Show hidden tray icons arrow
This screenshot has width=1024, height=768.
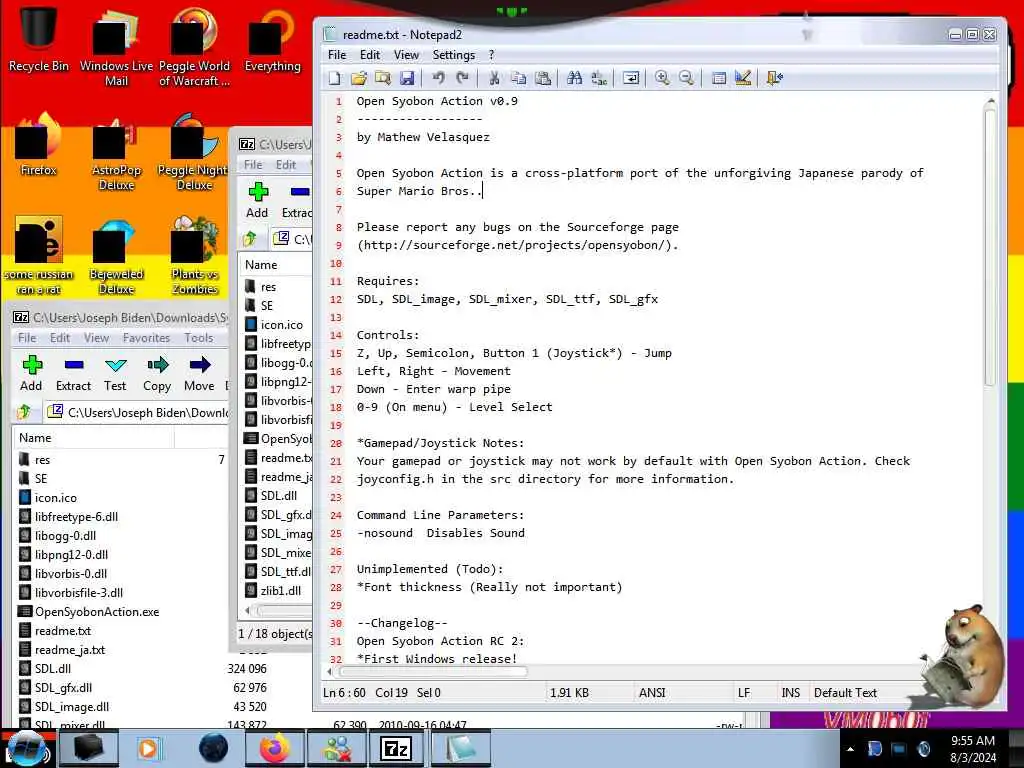tap(850, 749)
